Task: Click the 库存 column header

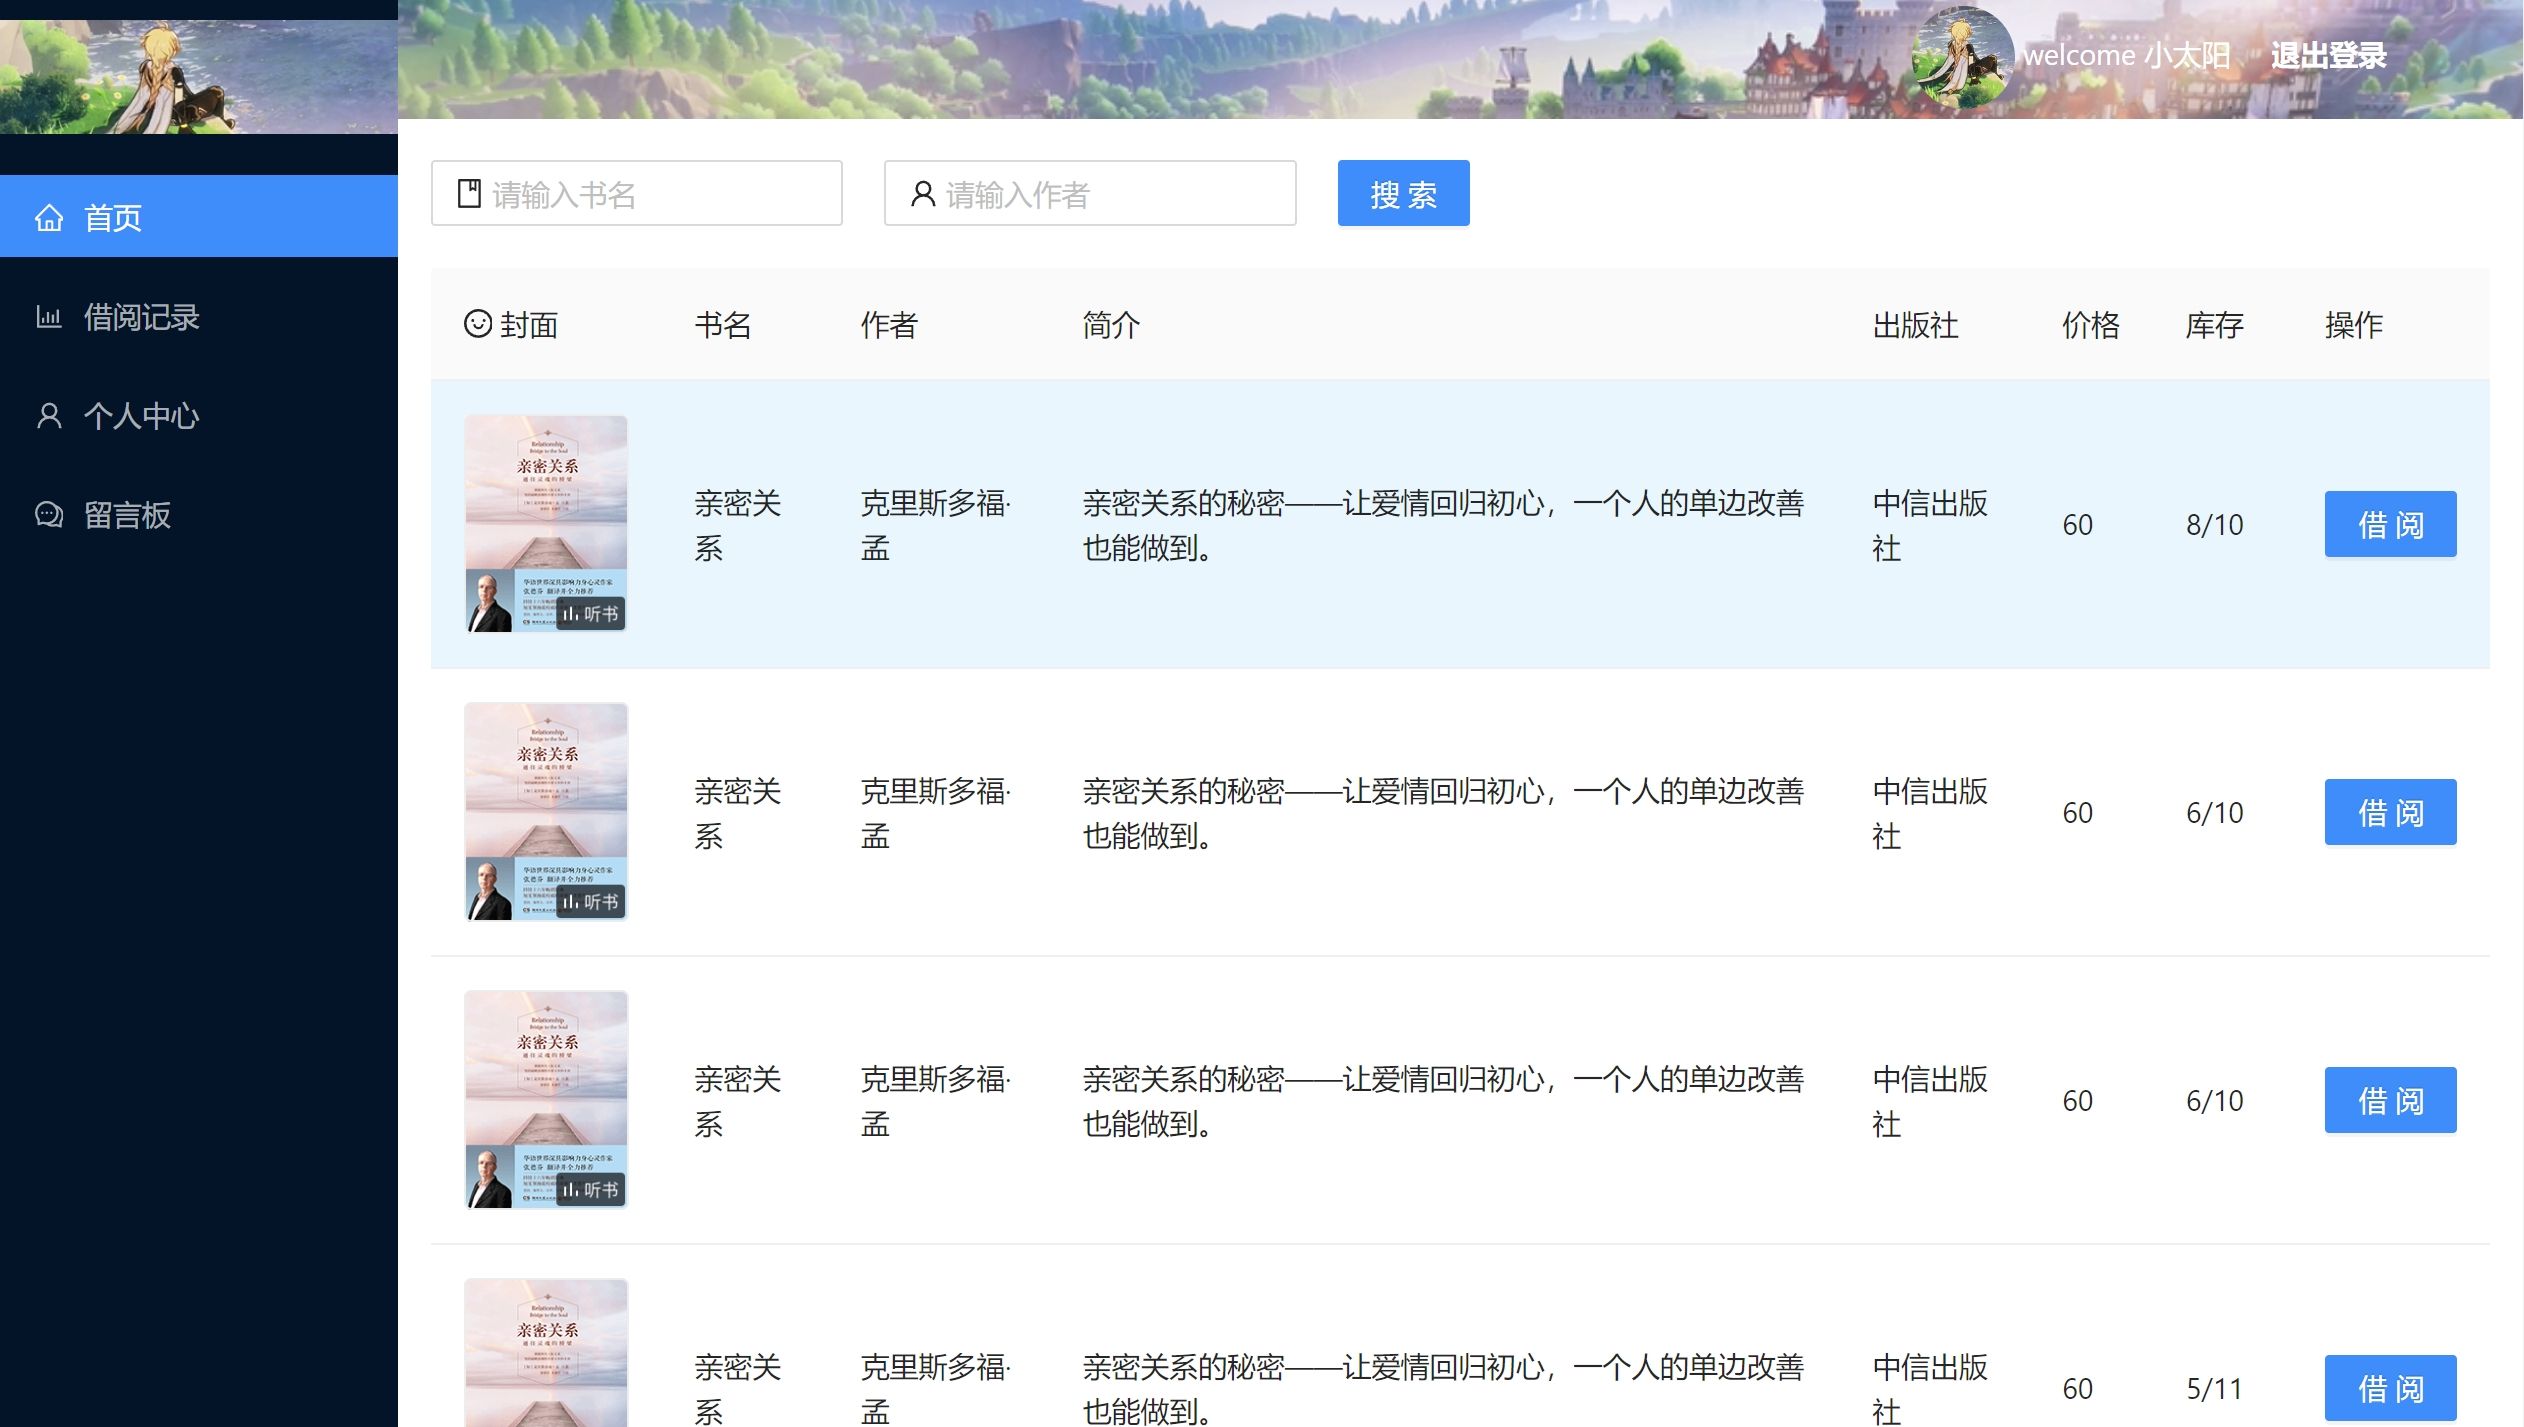Action: (x=2215, y=324)
